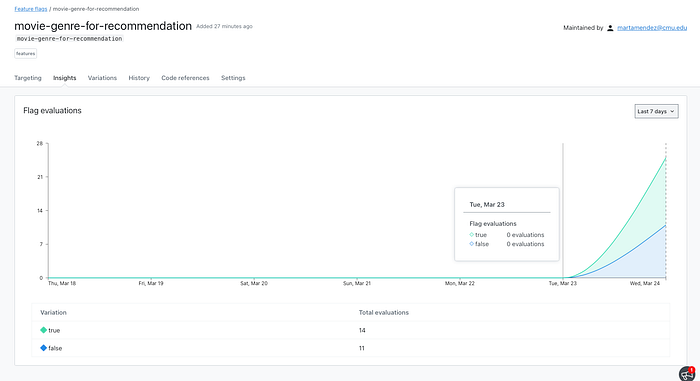Click the false legend marker in tooltip

[471, 244]
